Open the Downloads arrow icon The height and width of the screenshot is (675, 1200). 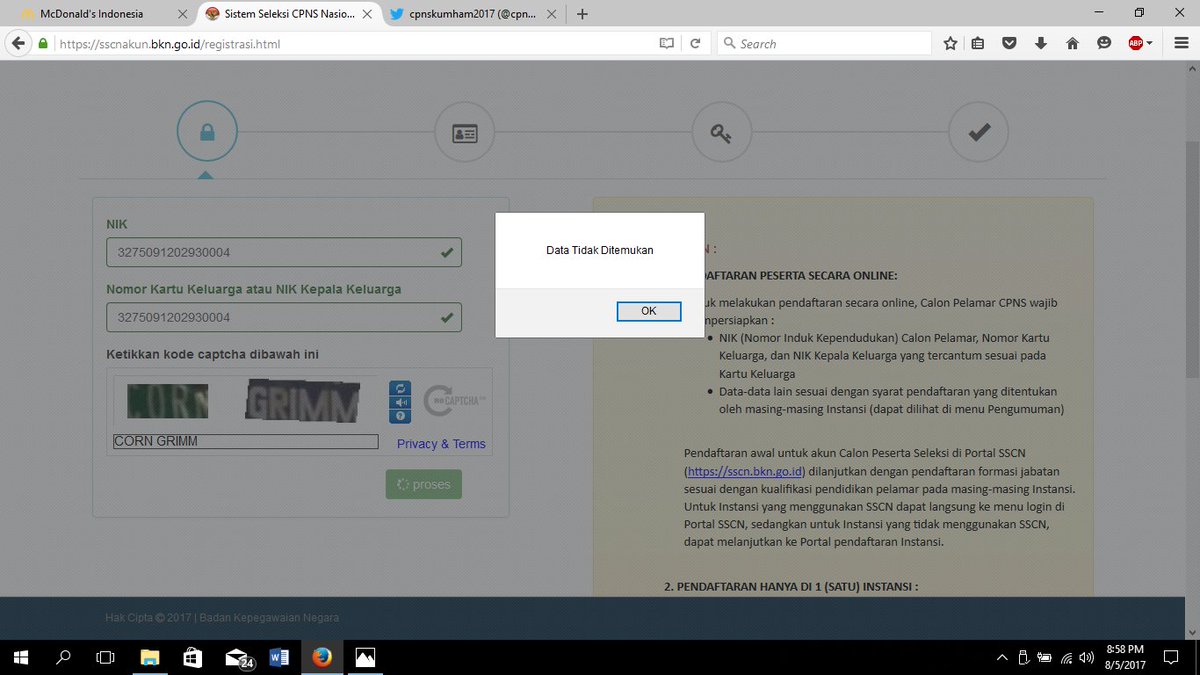point(1041,44)
